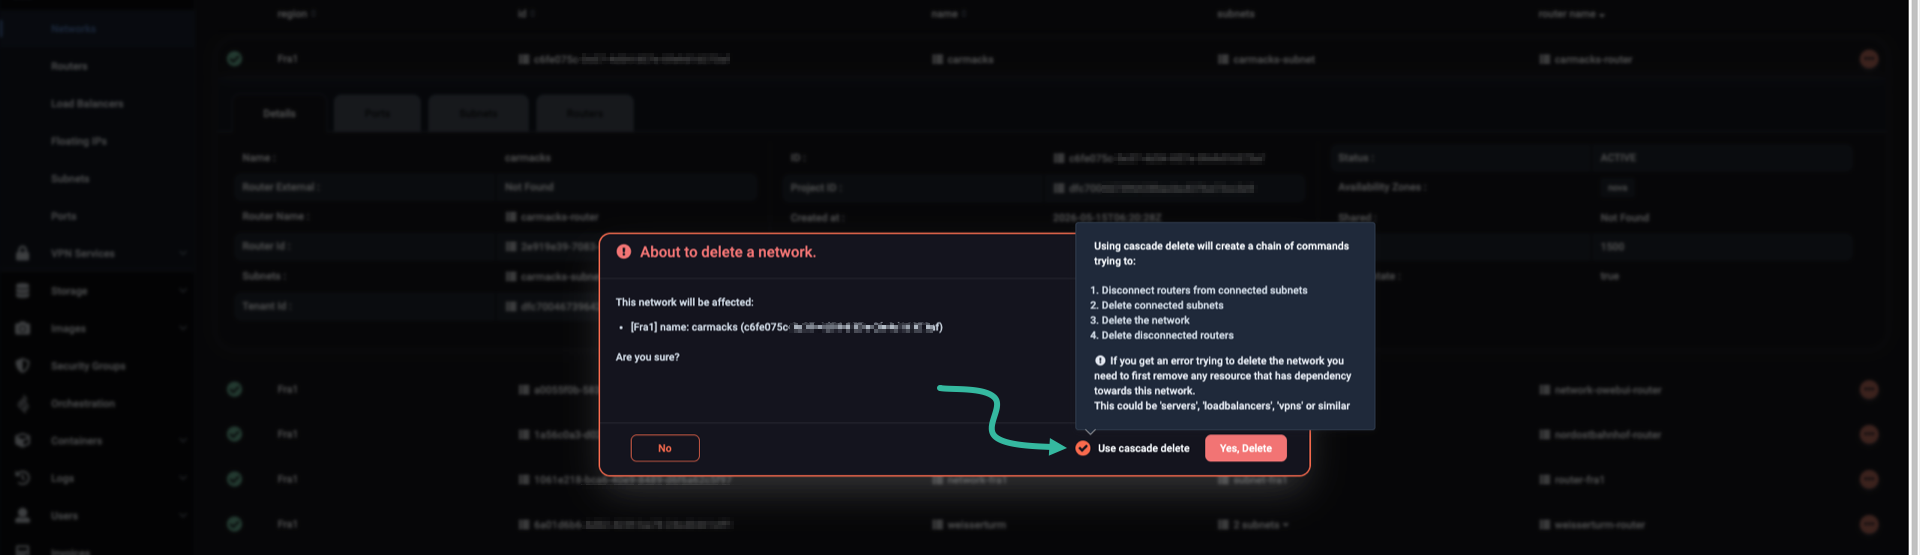The width and height of the screenshot is (1920, 555).
Task: Expand the Containers section chevron
Action: click(x=183, y=441)
